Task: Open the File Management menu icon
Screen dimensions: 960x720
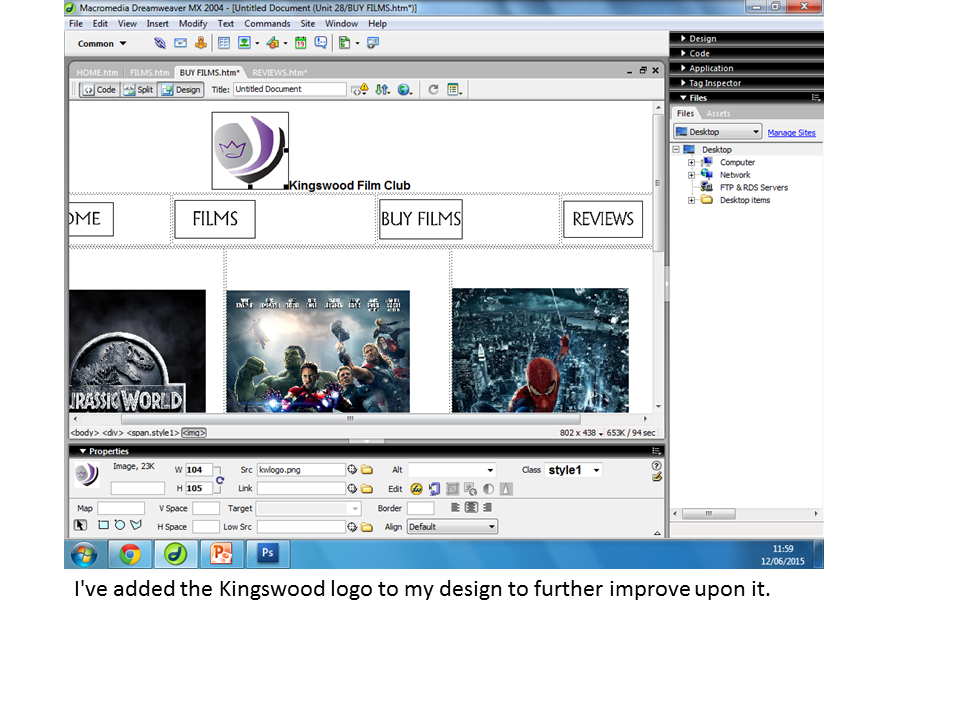Action: click(x=383, y=89)
